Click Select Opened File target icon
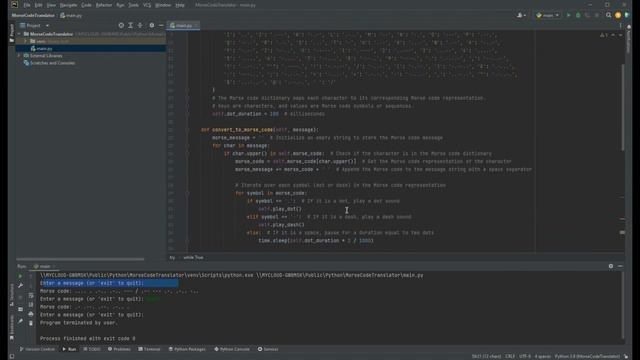Screen dimensions: 640x360 [121, 25]
